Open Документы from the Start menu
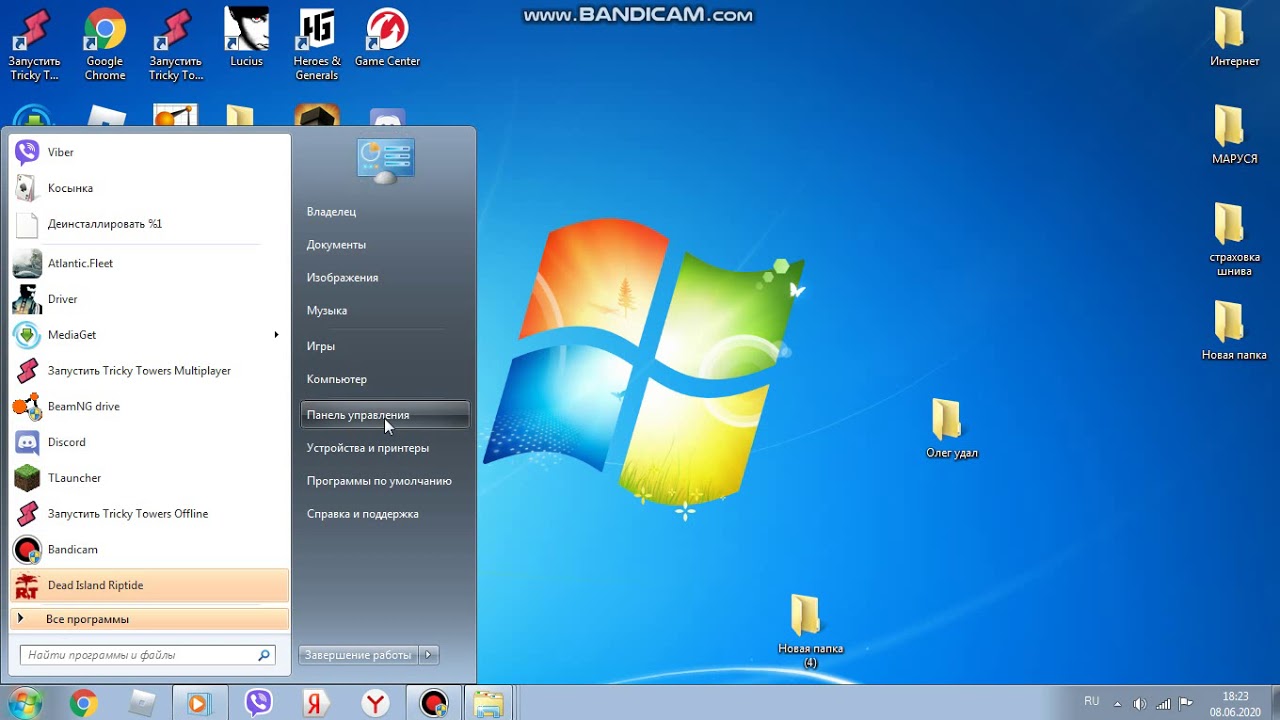Image resolution: width=1280 pixels, height=720 pixels. point(385,245)
